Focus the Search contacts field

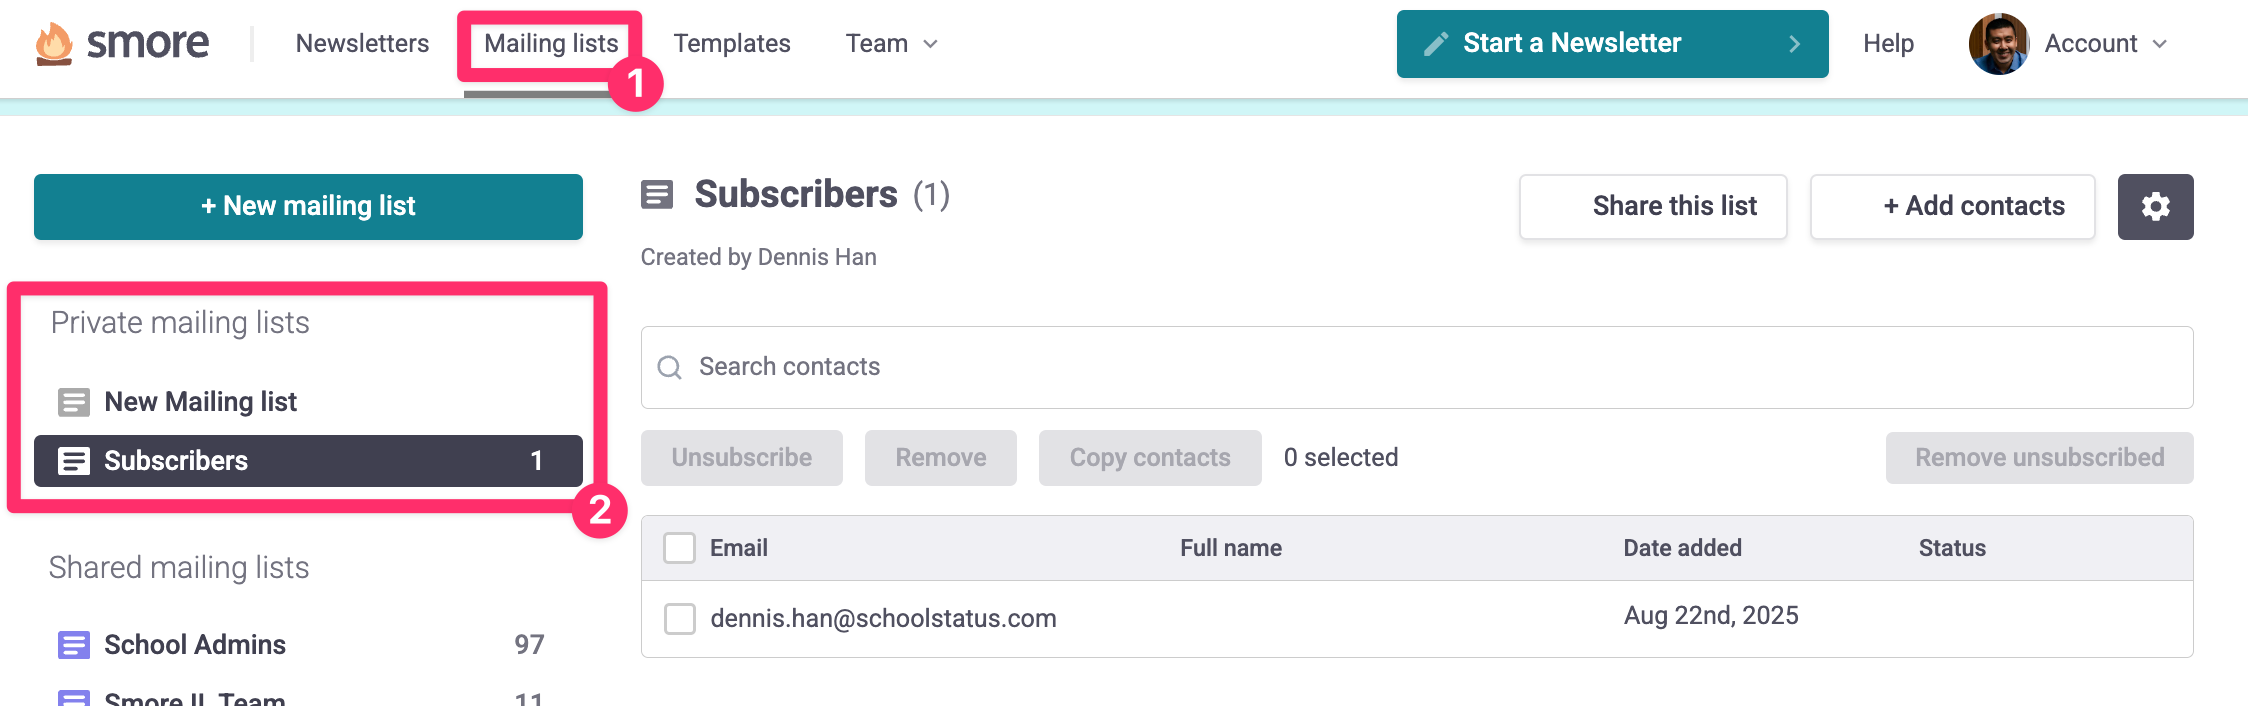point(1417,367)
